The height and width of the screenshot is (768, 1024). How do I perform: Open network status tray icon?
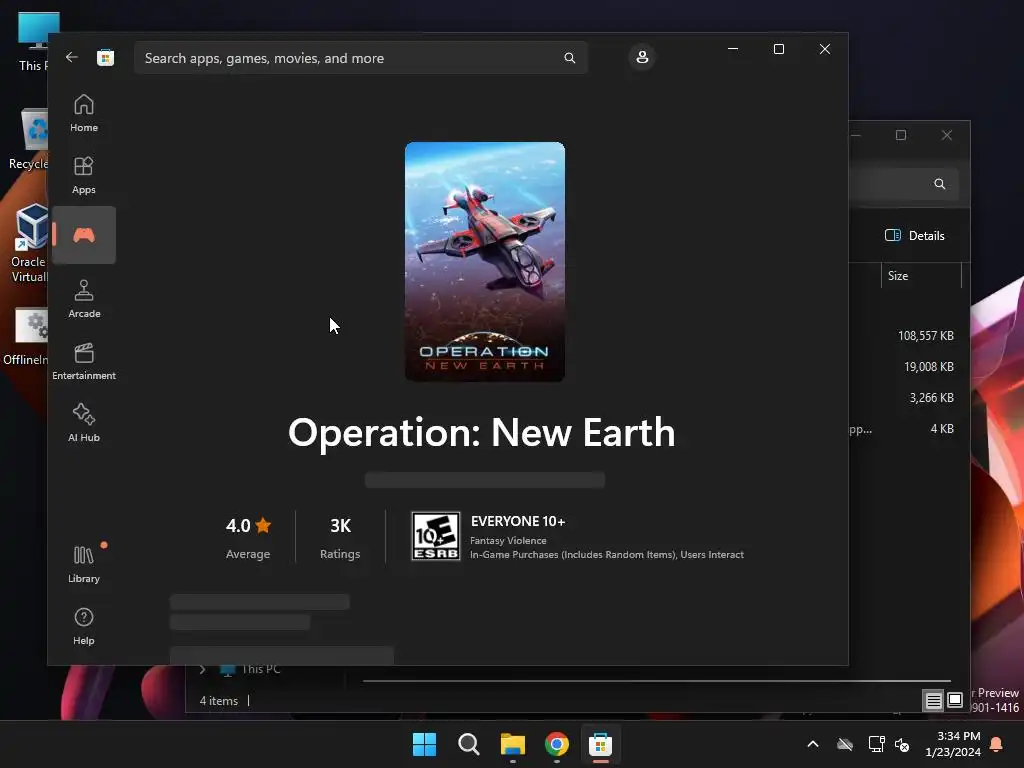(x=876, y=744)
